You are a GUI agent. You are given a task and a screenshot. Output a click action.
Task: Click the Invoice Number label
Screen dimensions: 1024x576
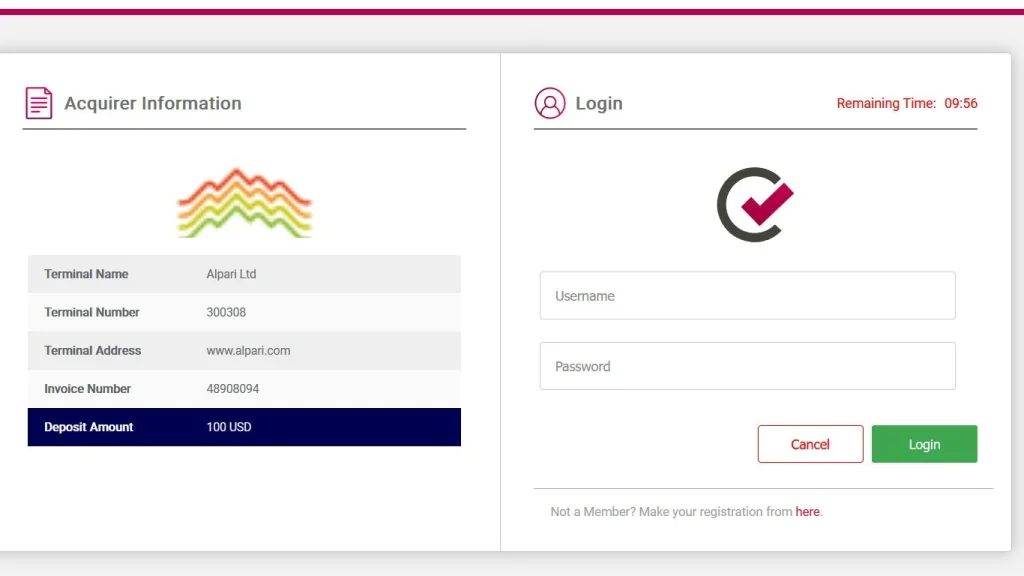88,389
